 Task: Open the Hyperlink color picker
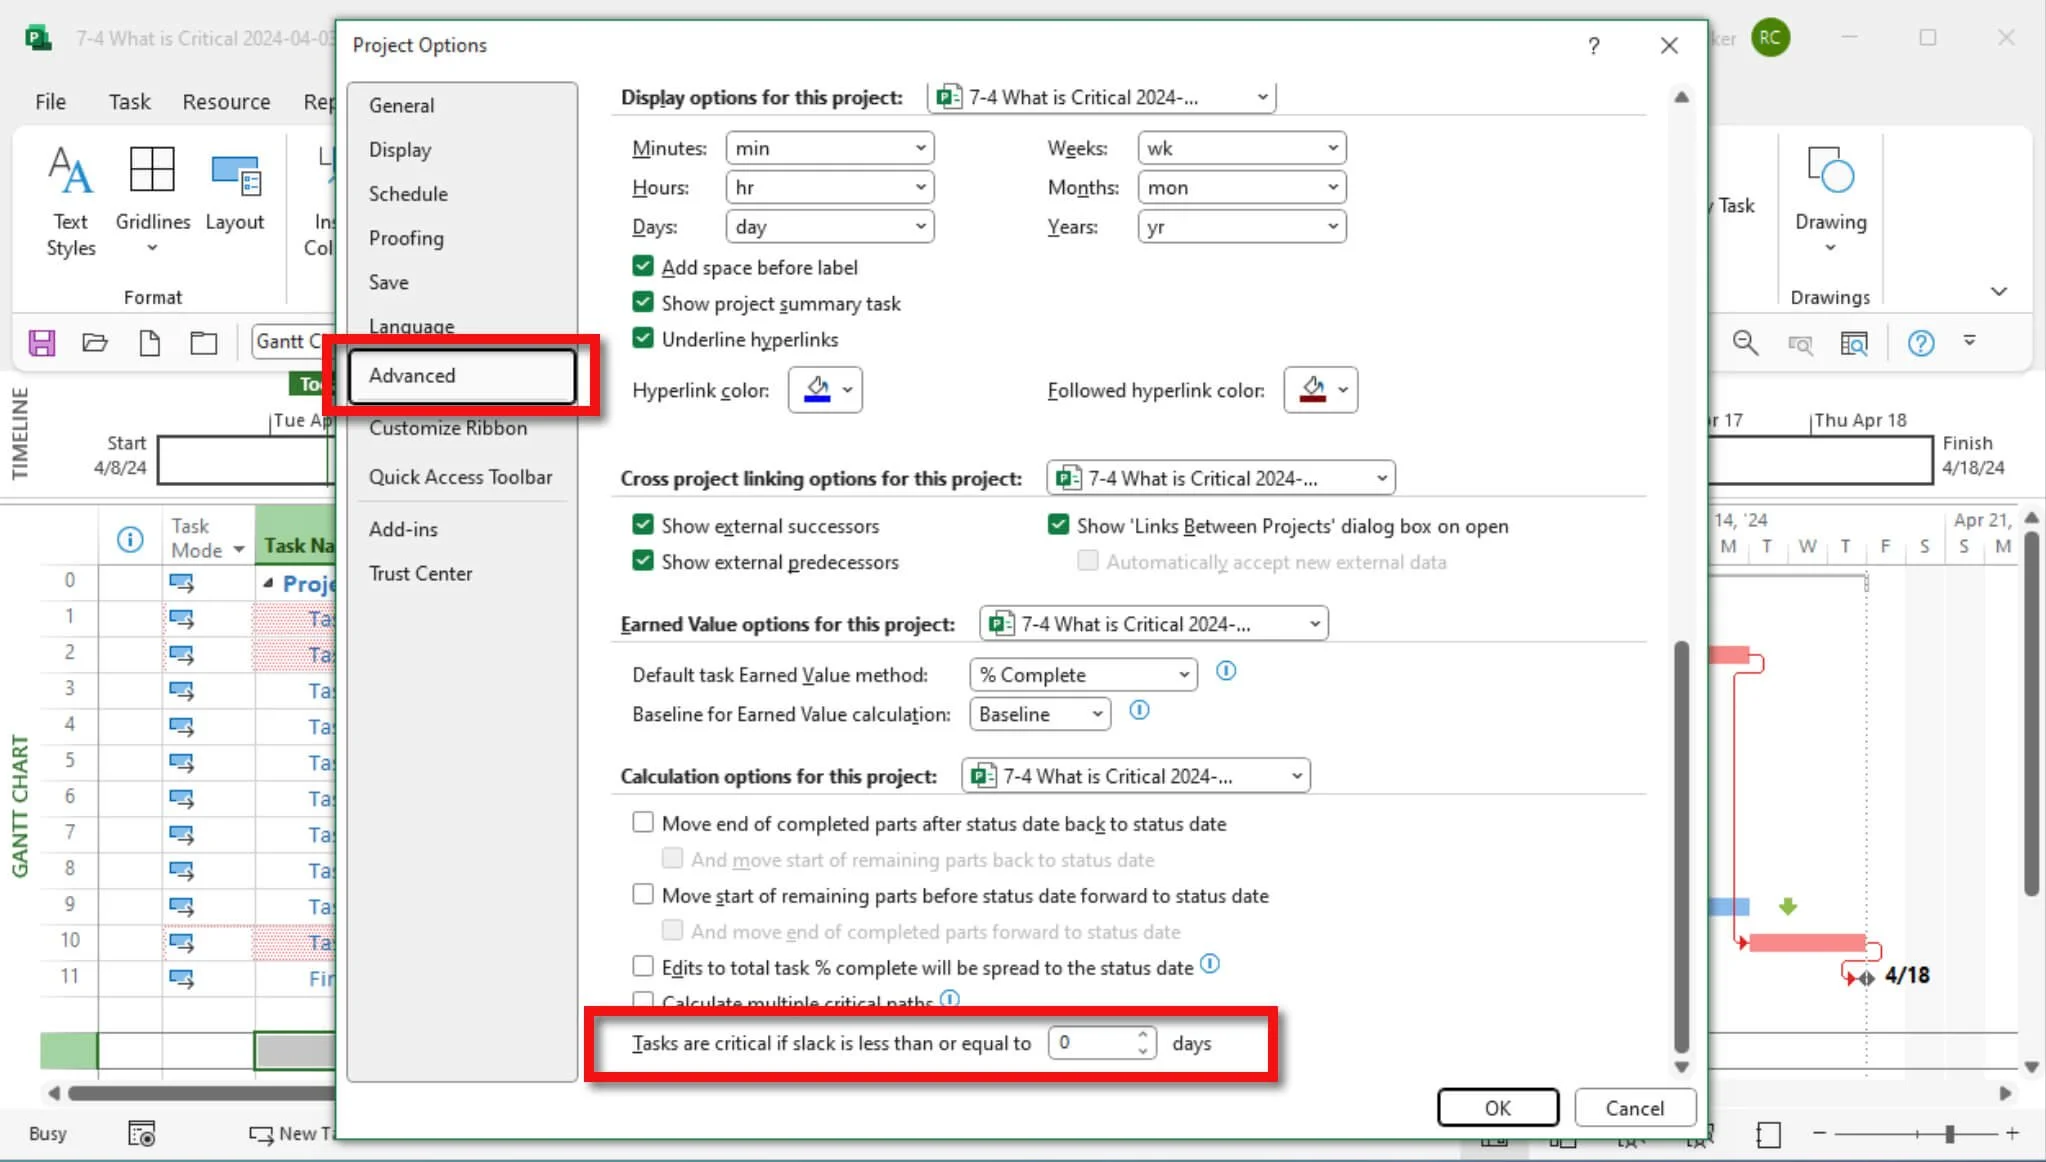[x=825, y=390]
